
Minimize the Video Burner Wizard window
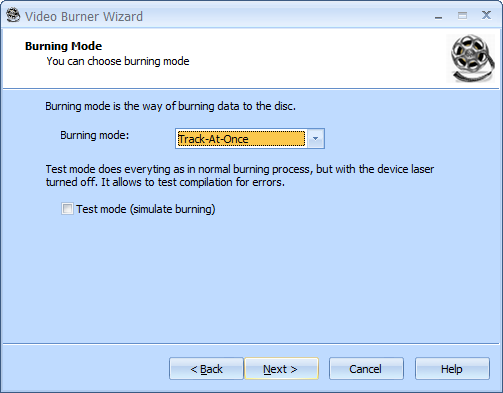click(438, 16)
